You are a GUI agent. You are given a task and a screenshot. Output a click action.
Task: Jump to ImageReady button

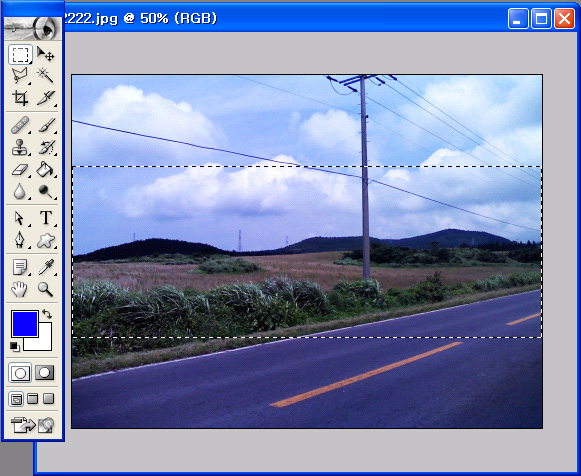click(32, 425)
